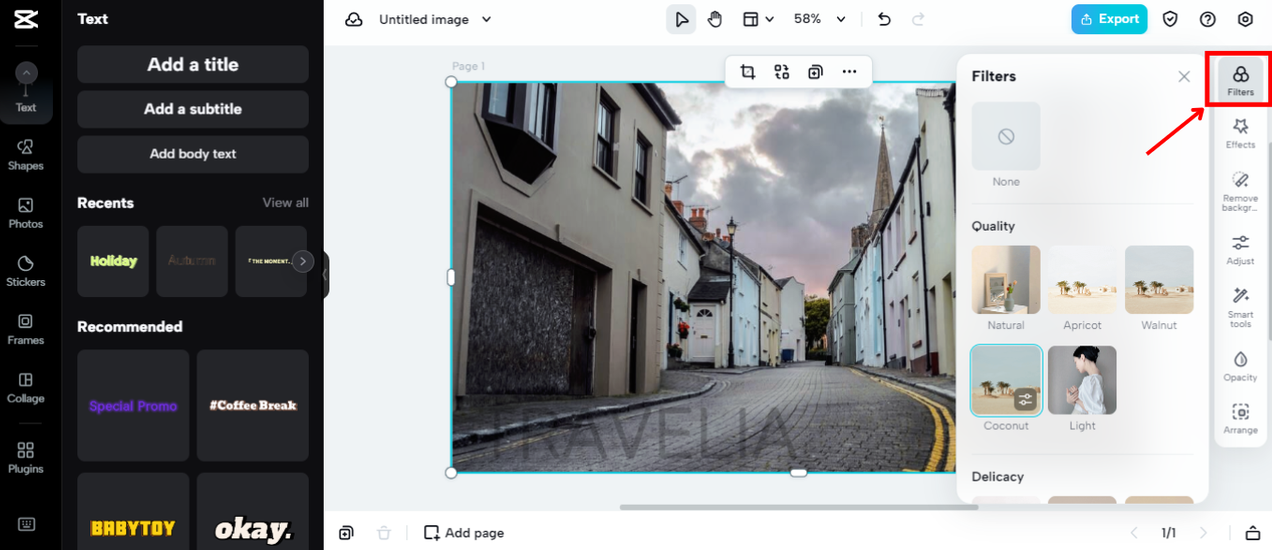Screen dimensions: 1272x550
Task: Show next recent text styles arrow
Action: click(x=303, y=261)
